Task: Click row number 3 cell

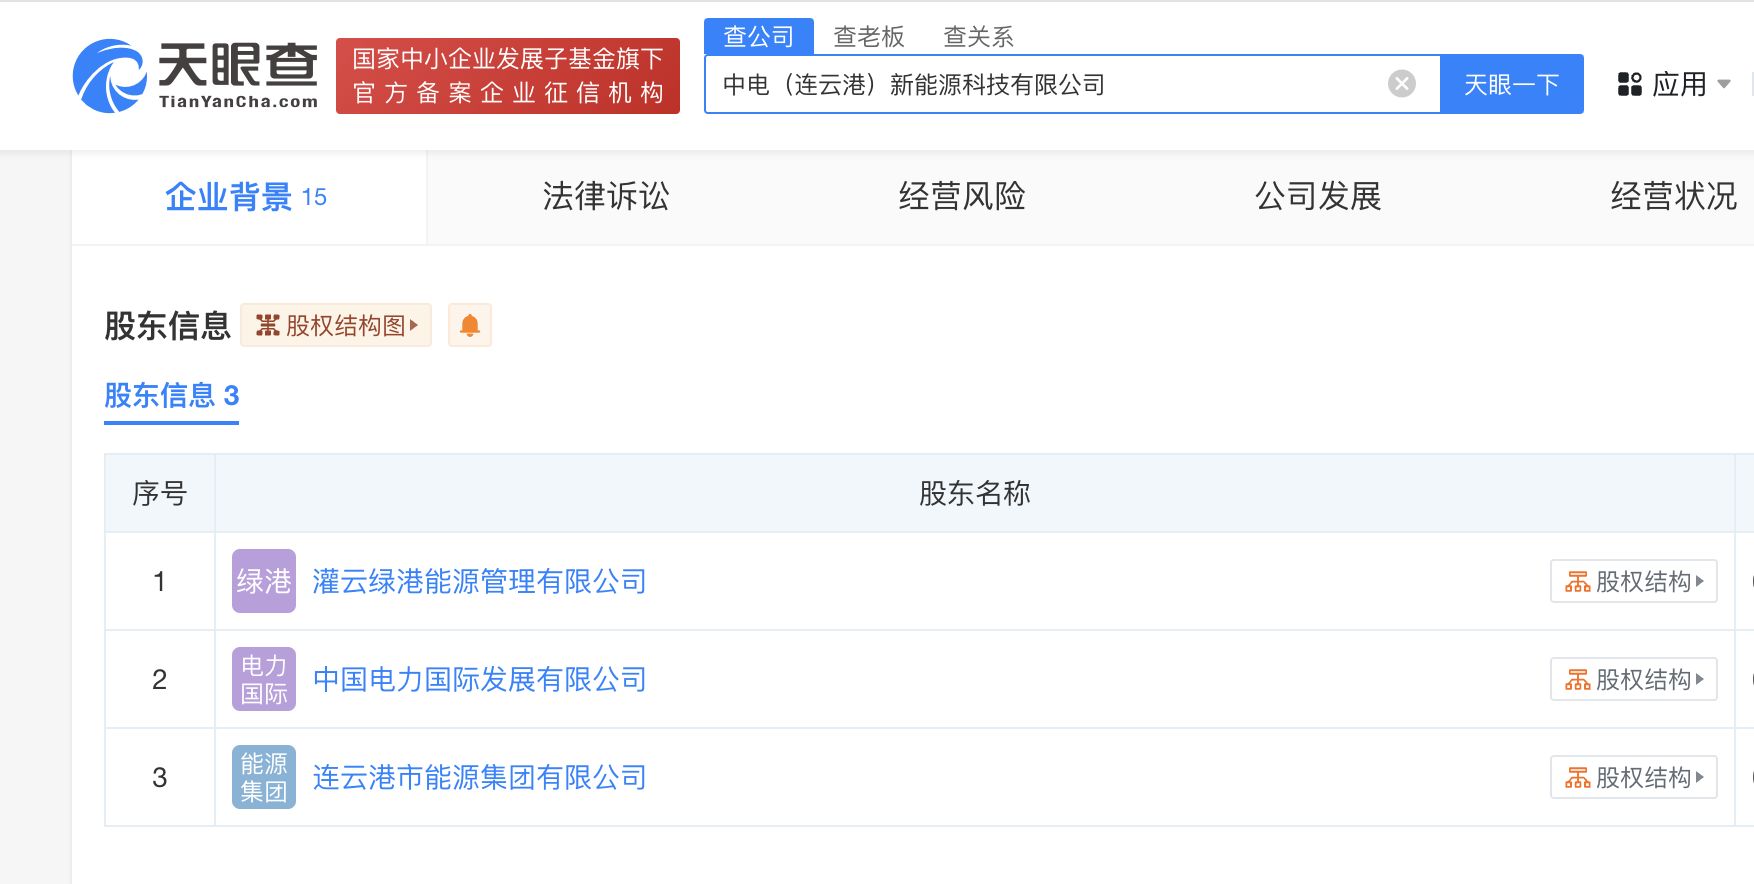Action: click(x=160, y=777)
